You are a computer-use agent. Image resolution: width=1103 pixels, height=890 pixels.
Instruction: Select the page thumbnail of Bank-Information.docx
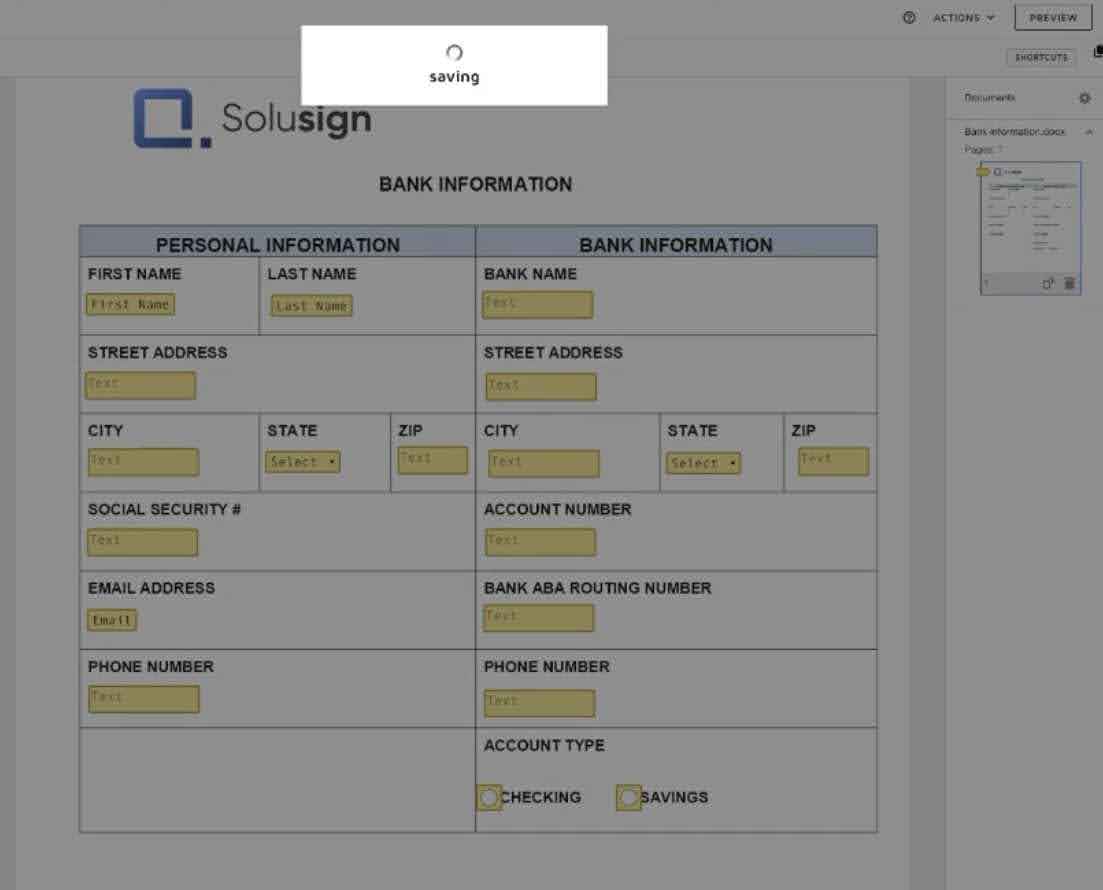pyautogui.click(x=1031, y=220)
